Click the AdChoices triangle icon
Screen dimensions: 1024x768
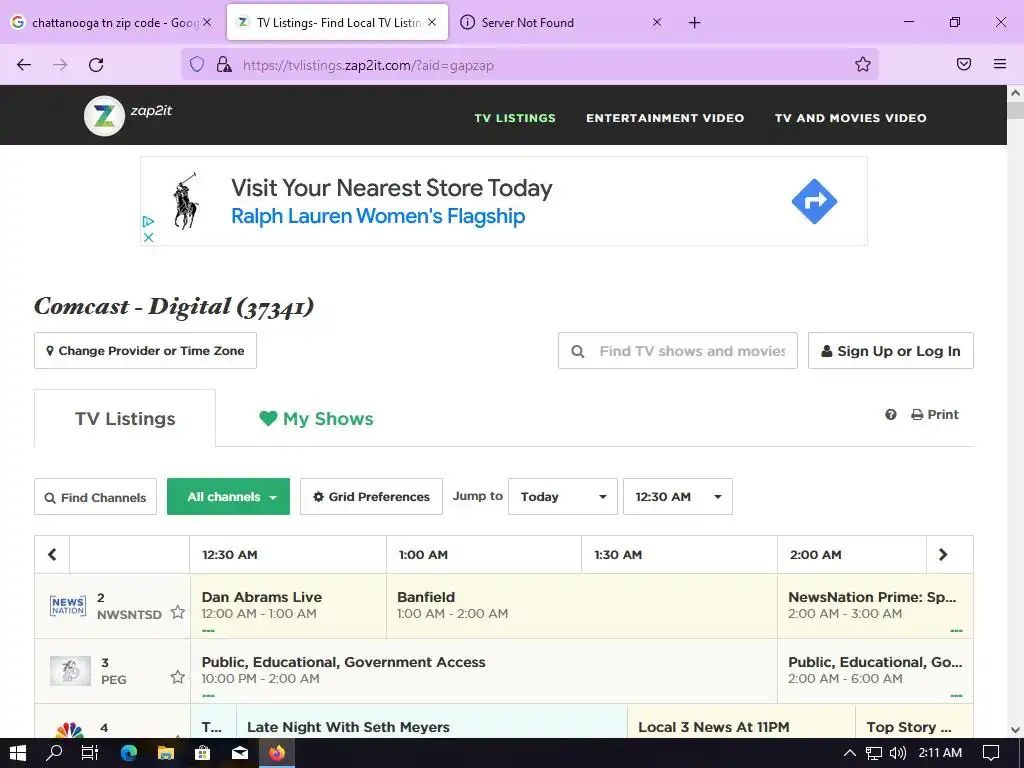[148, 222]
